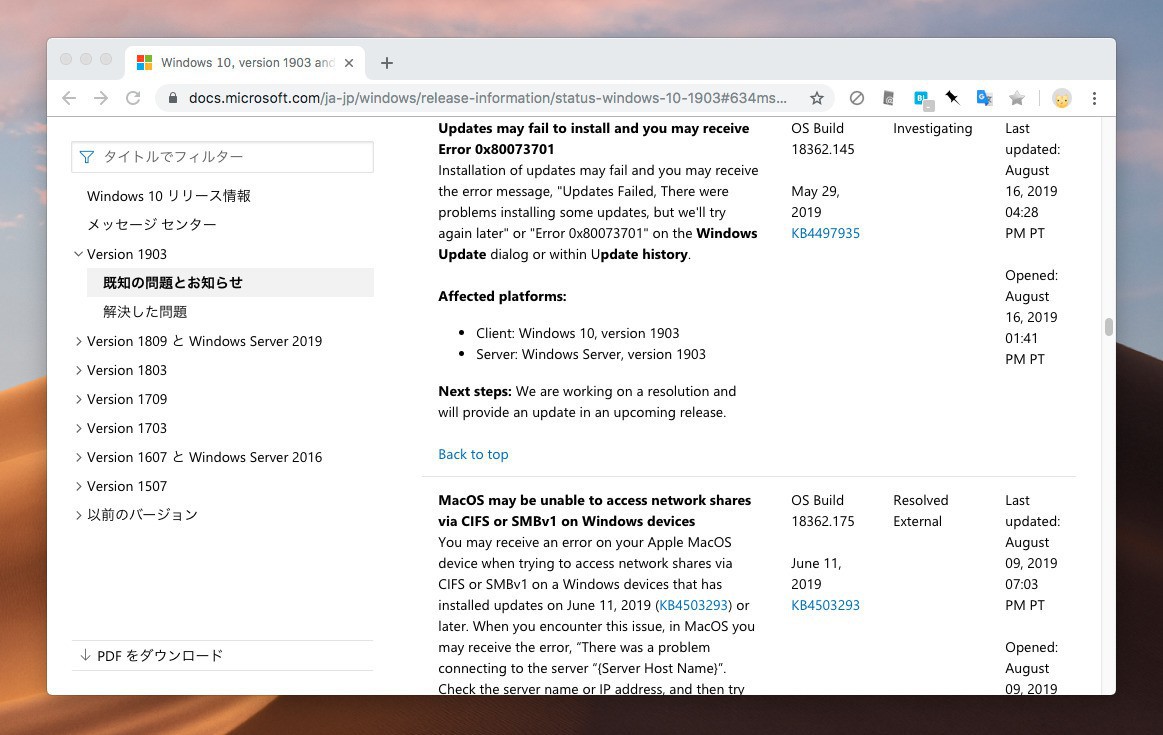Click the Version 1903 label
This screenshot has width=1163, height=735.
pos(127,254)
